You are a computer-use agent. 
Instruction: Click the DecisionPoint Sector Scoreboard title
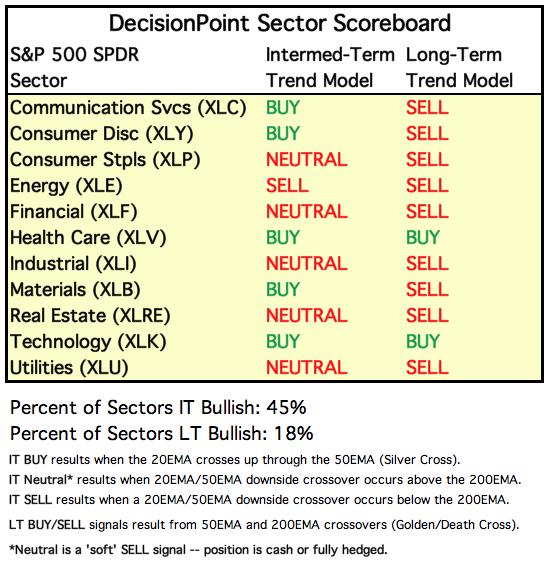(280, 23)
